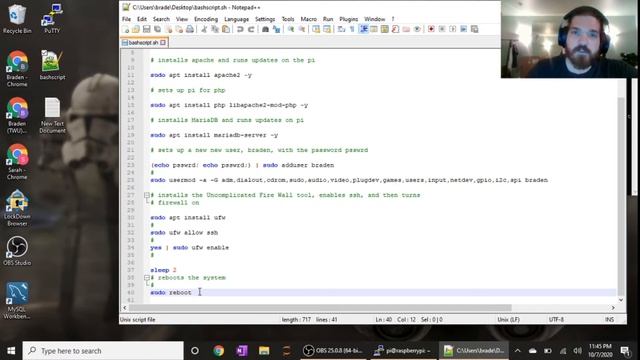The image size is (640, 360).
Task: Toggle the Document Map panel icon
Action: pos(384,29)
